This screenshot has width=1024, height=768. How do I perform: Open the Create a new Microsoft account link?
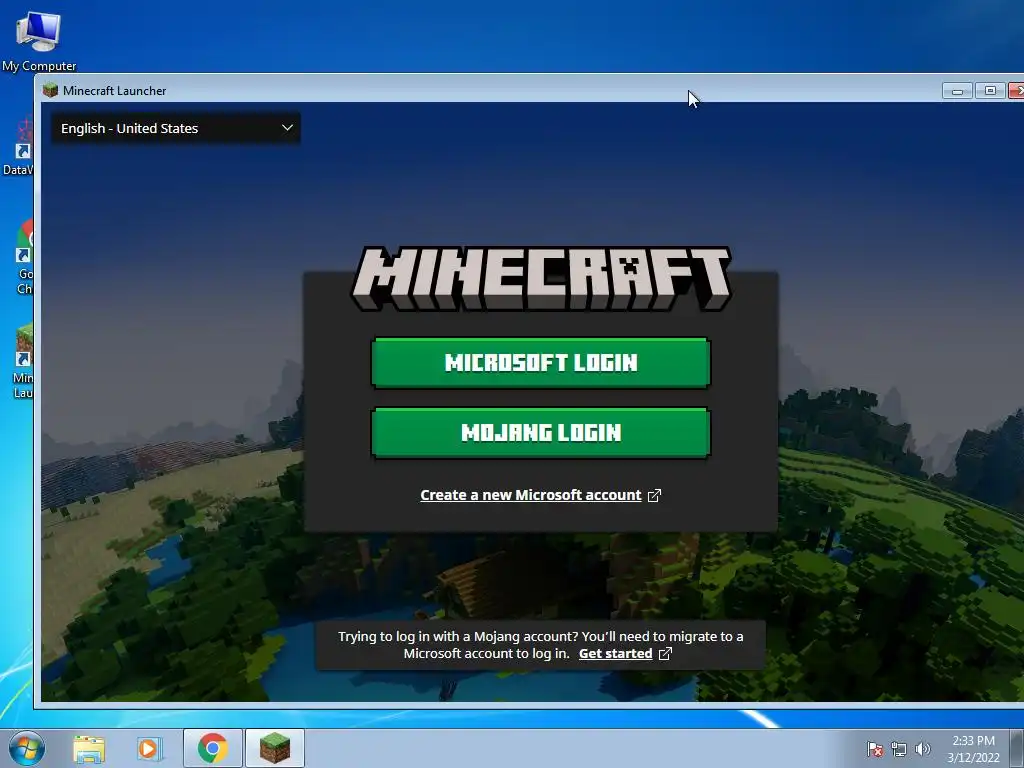tap(540, 495)
